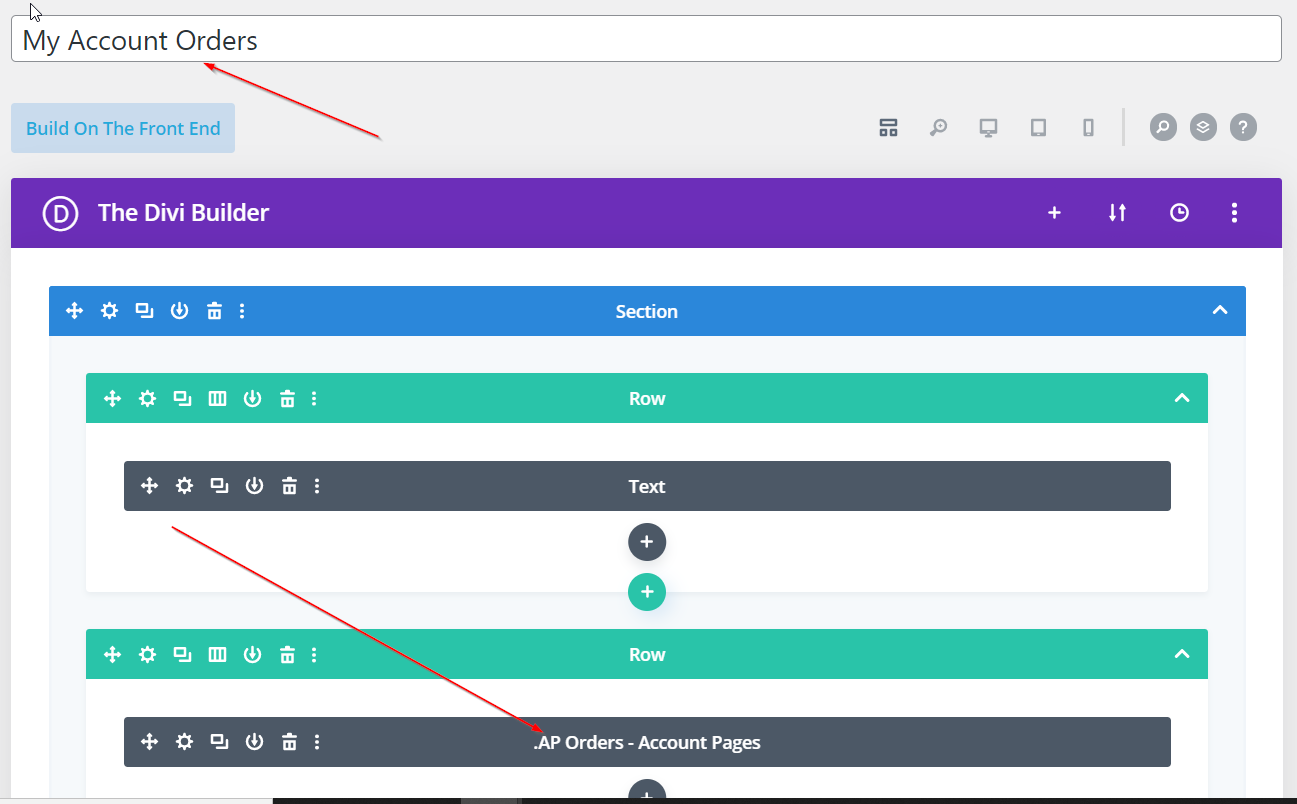Image resolution: width=1297 pixels, height=804 pixels.
Task: Collapse the Section with chevron
Action: (1219, 310)
